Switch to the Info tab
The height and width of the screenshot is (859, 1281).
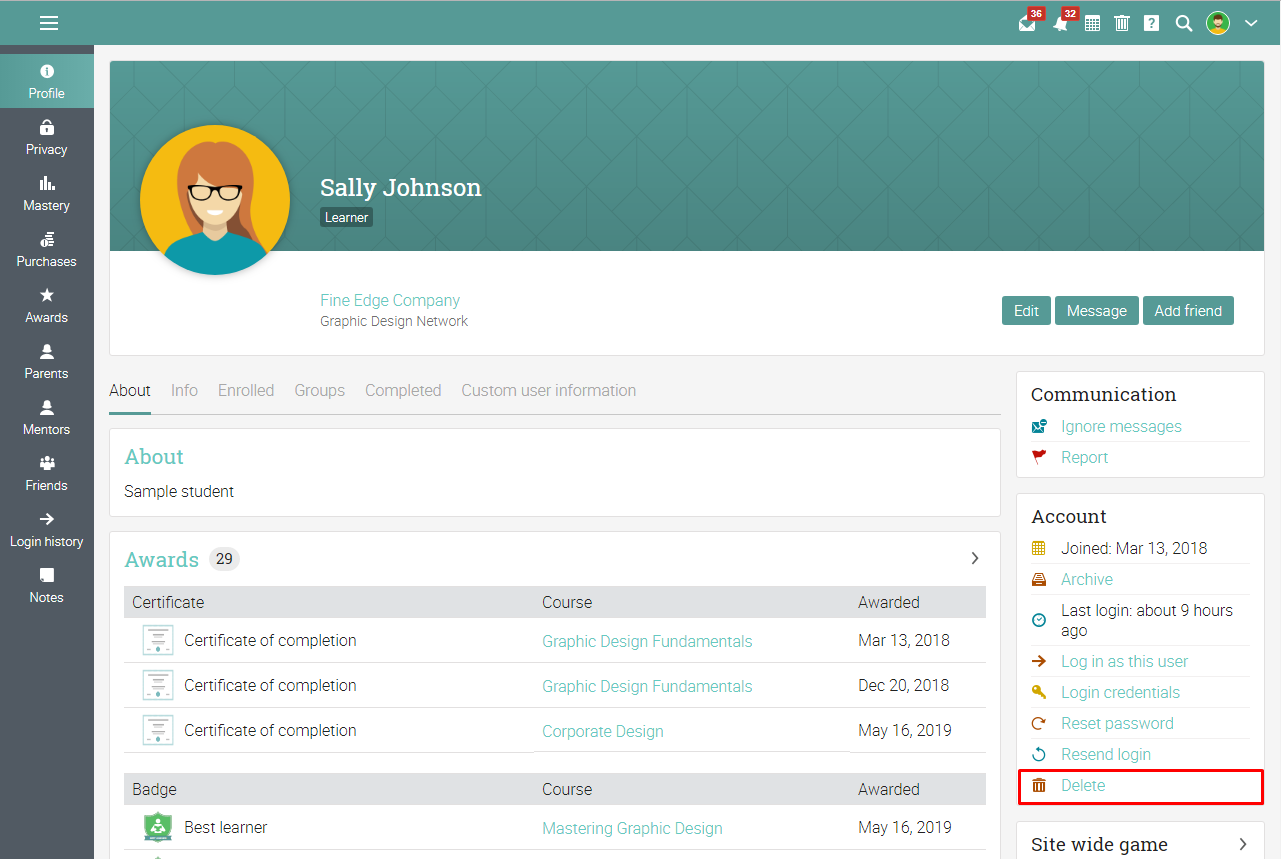[184, 391]
